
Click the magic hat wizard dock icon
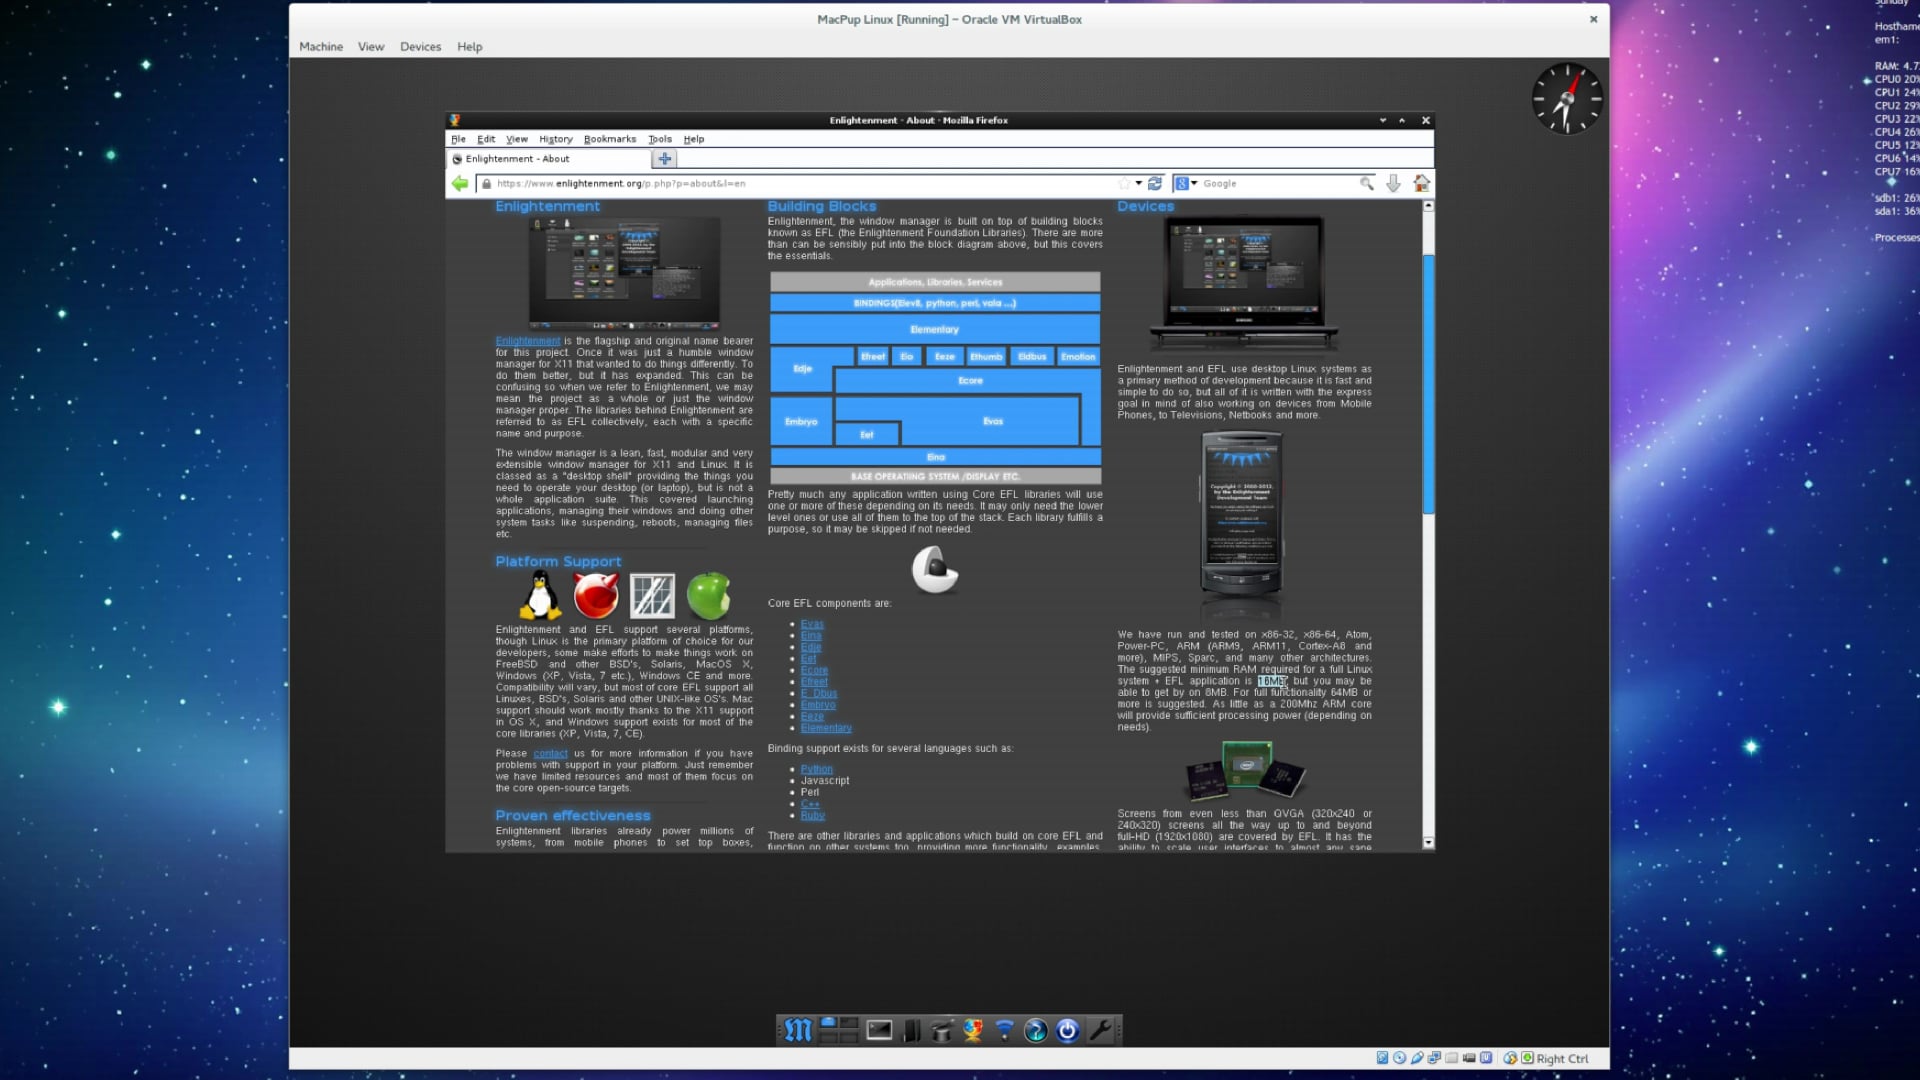click(941, 1030)
